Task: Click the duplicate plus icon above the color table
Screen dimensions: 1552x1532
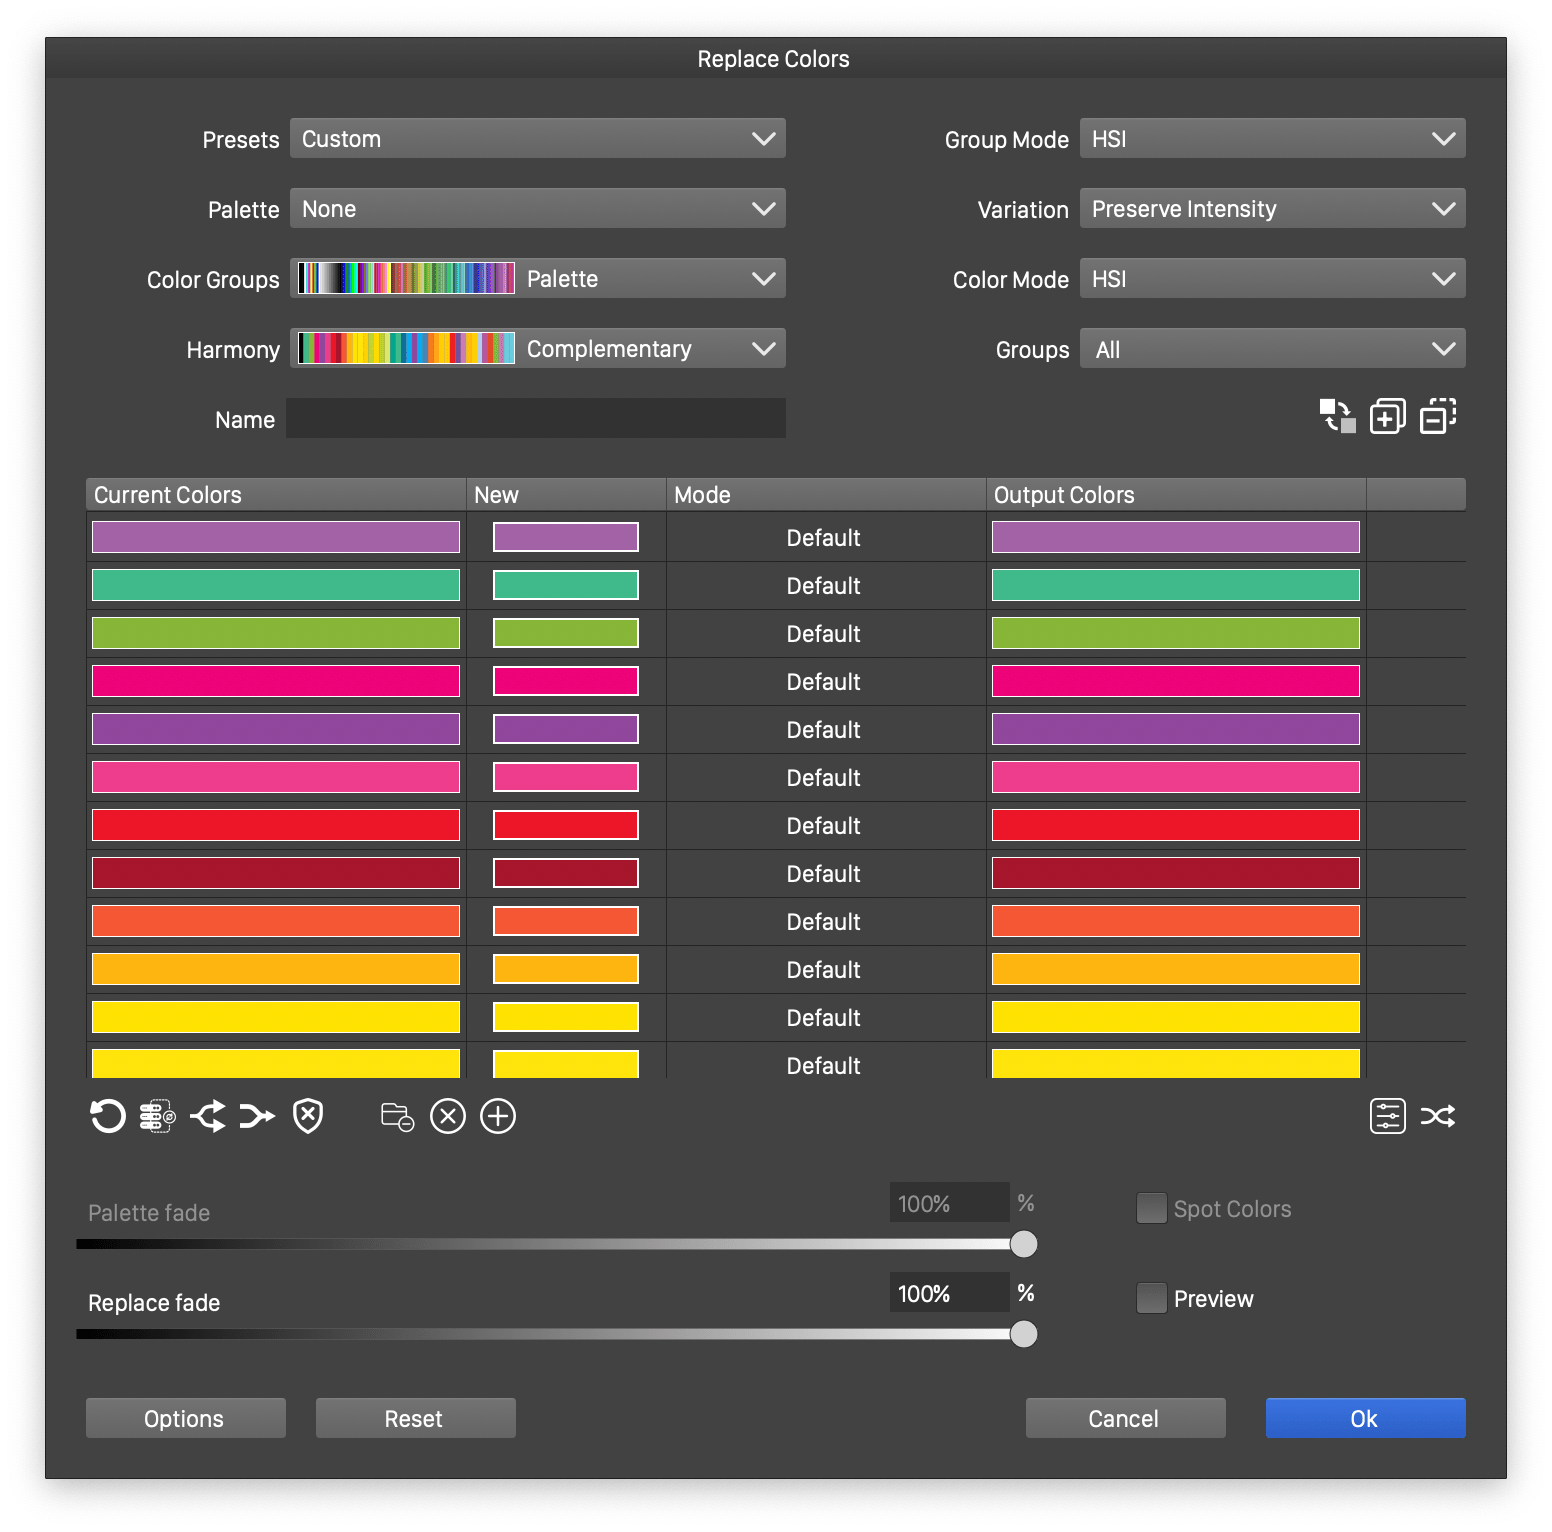Action: coord(1387,415)
